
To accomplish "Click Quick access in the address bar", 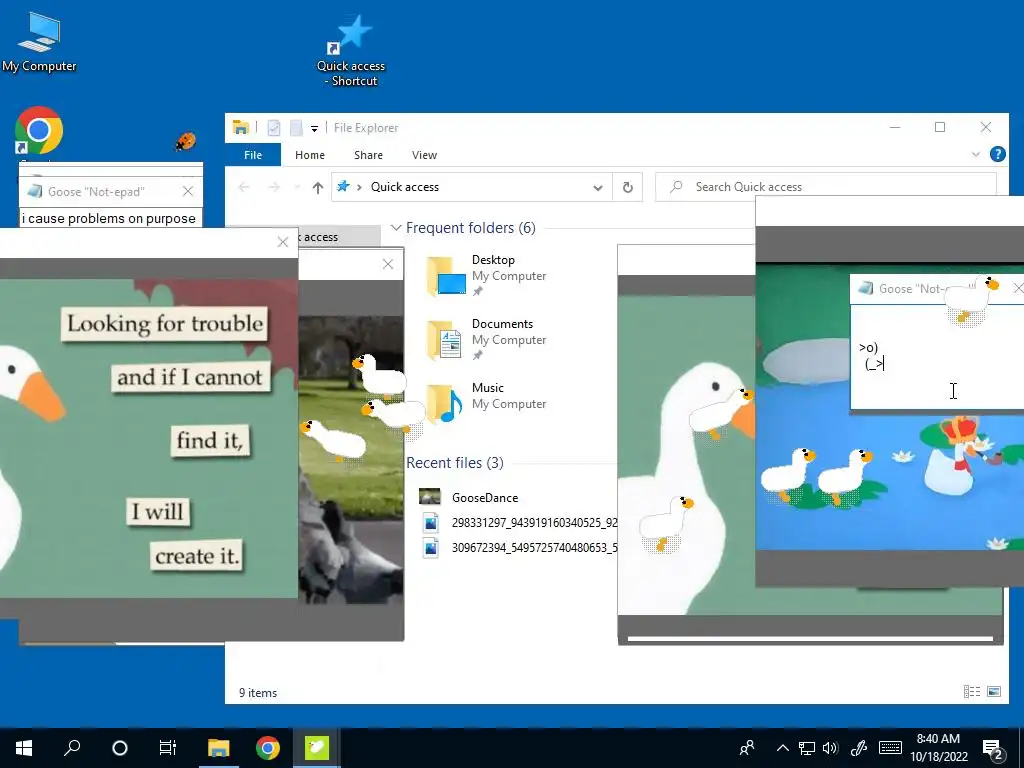I will click(405, 187).
